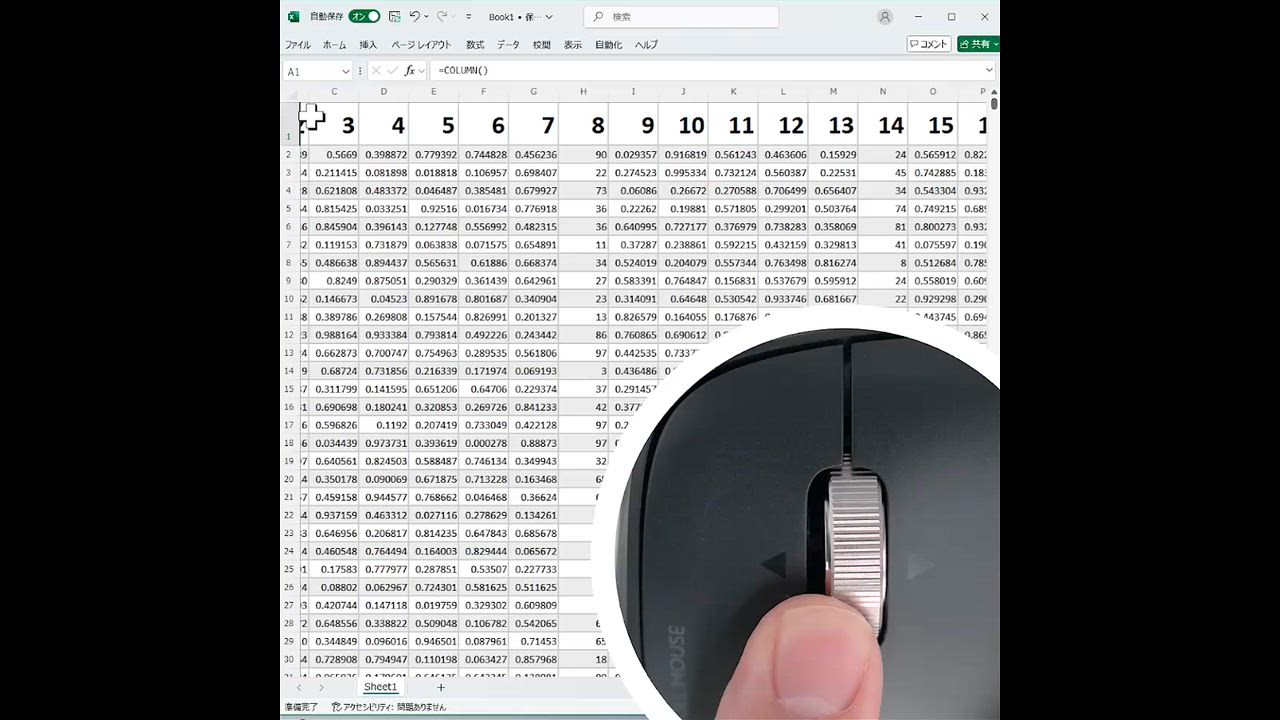Image resolution: width=1280 pixels, height=720 pixels.
Task: Open the 共有 (Share) dropdown arrow
Action: (994, 44)
